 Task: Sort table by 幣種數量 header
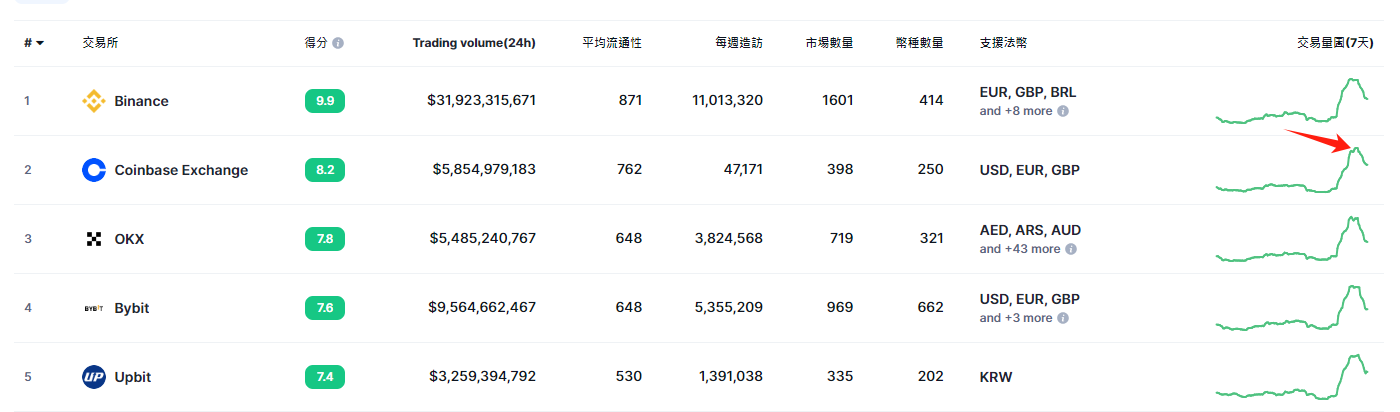point(919,43)
